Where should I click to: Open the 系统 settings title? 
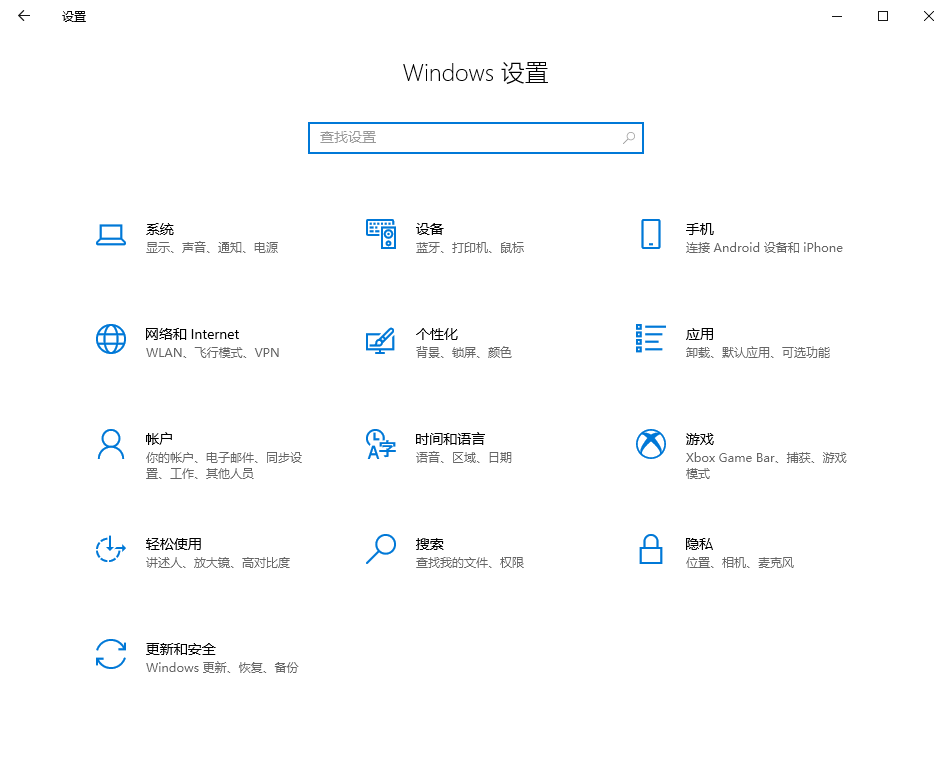160,229
